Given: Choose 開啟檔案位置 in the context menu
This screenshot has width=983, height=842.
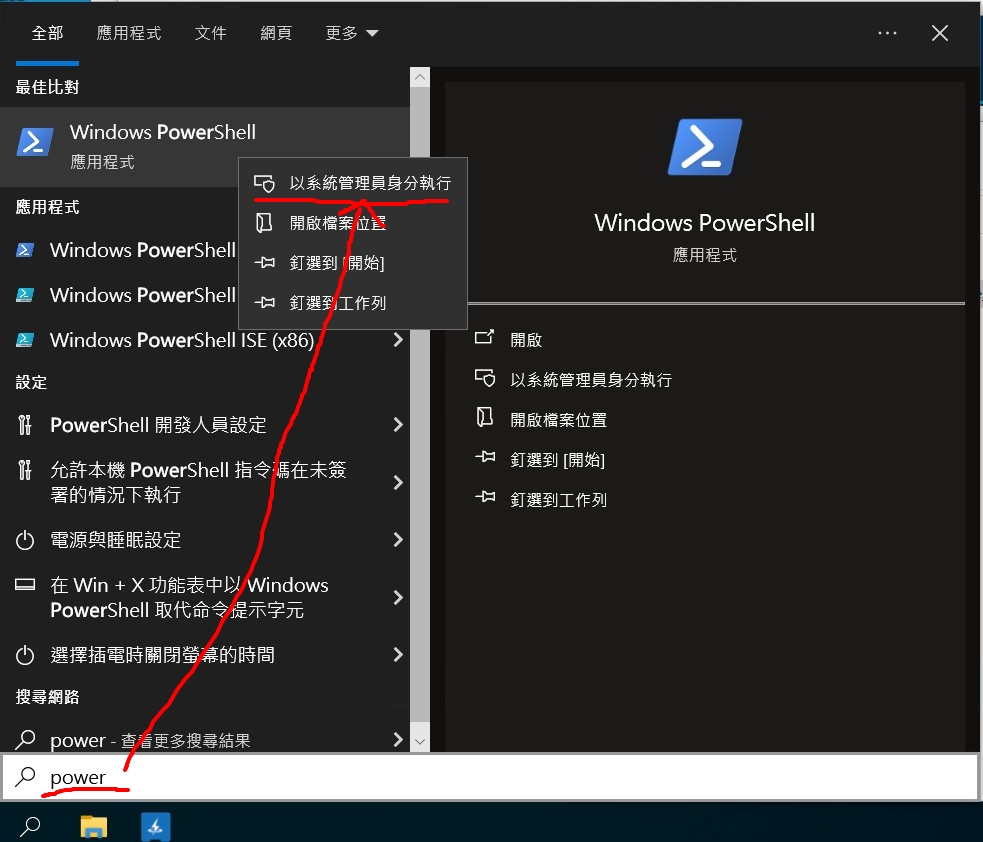Looking at the screenshot, I should (x=353, y=223).
